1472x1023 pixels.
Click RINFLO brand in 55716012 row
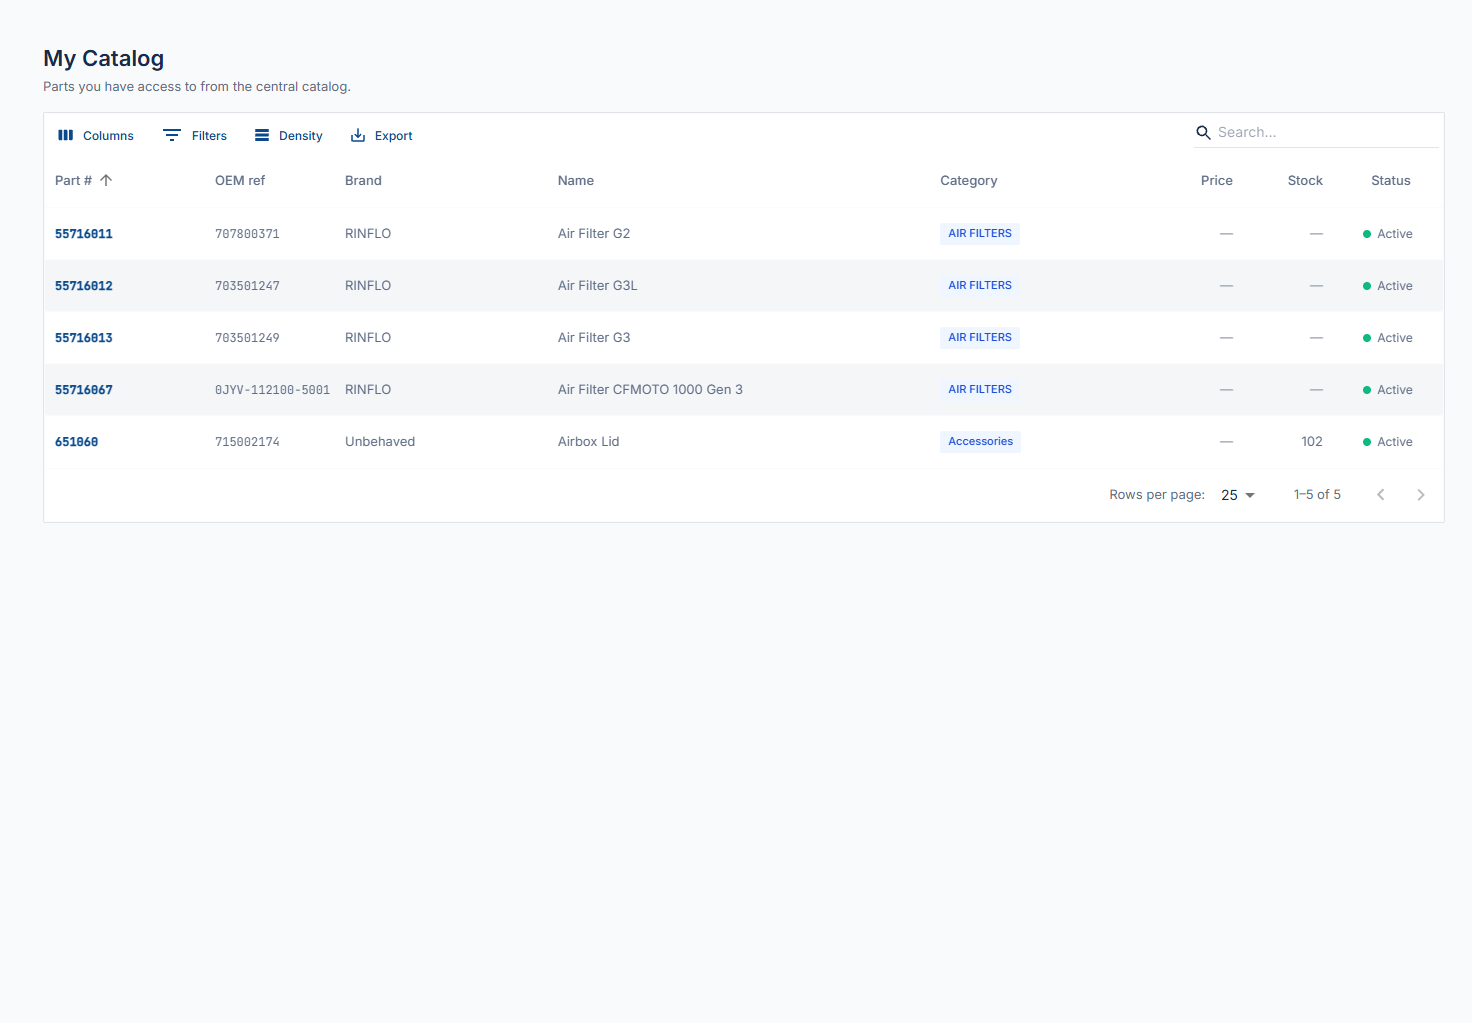[368, 285]
